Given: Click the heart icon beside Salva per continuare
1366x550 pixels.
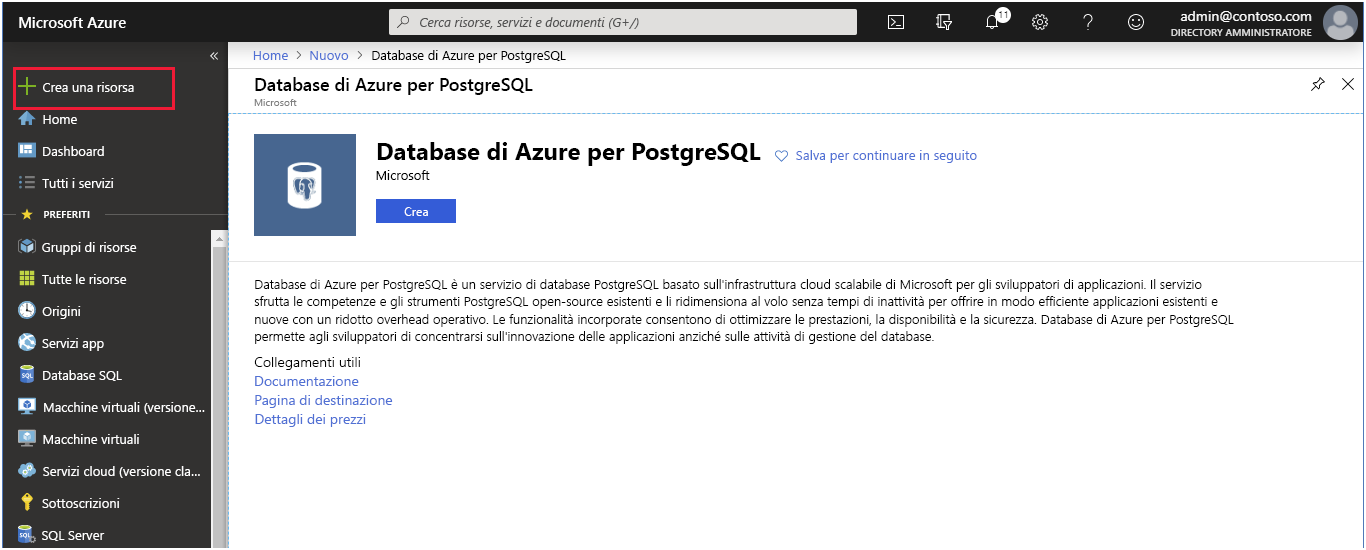Looking at the screenshot, I should tap(782, 156).
